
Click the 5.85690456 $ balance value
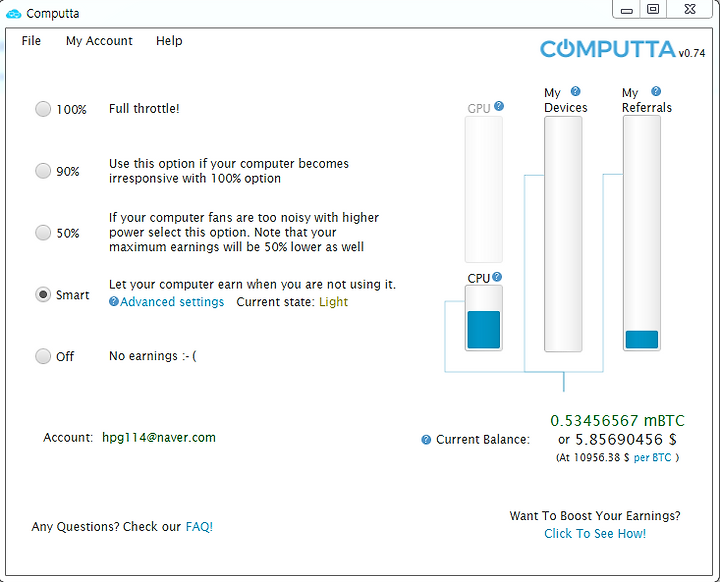(626, 440)
